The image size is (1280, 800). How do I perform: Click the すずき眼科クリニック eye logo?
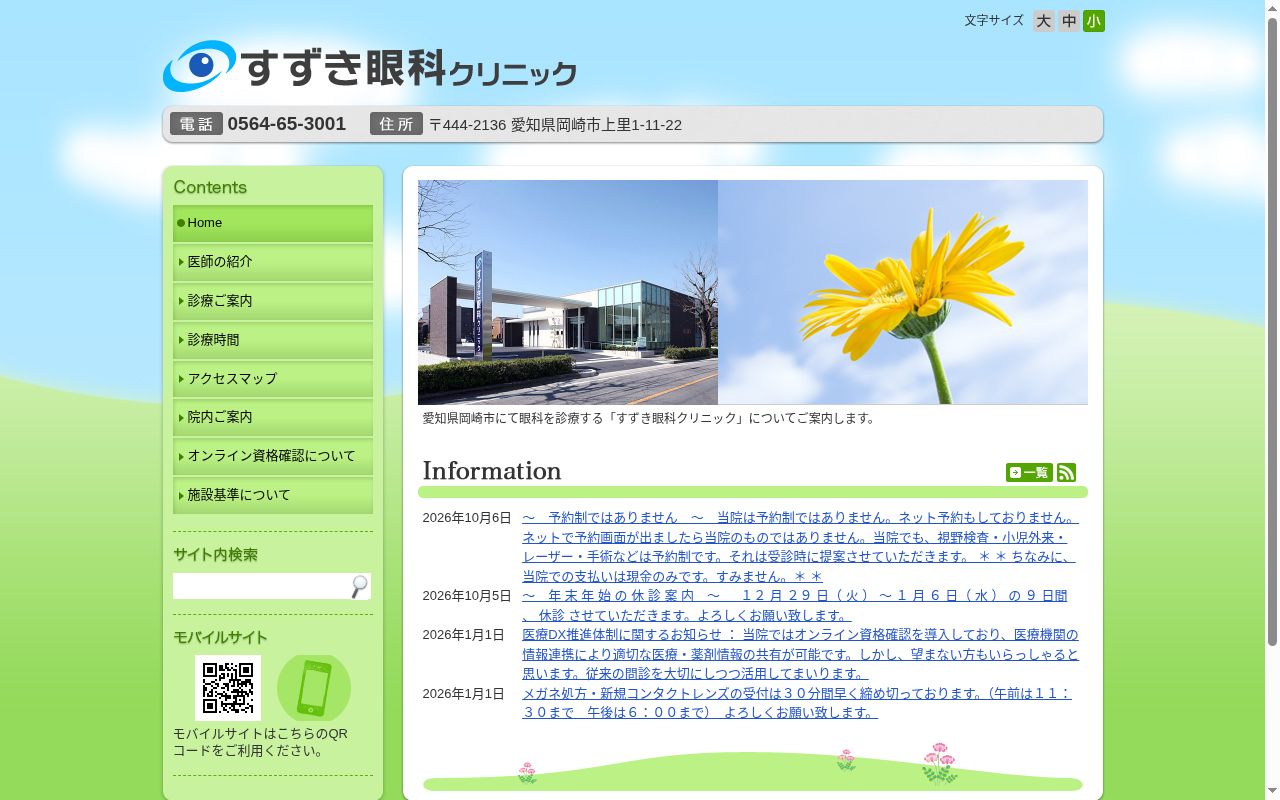(370, 66)
